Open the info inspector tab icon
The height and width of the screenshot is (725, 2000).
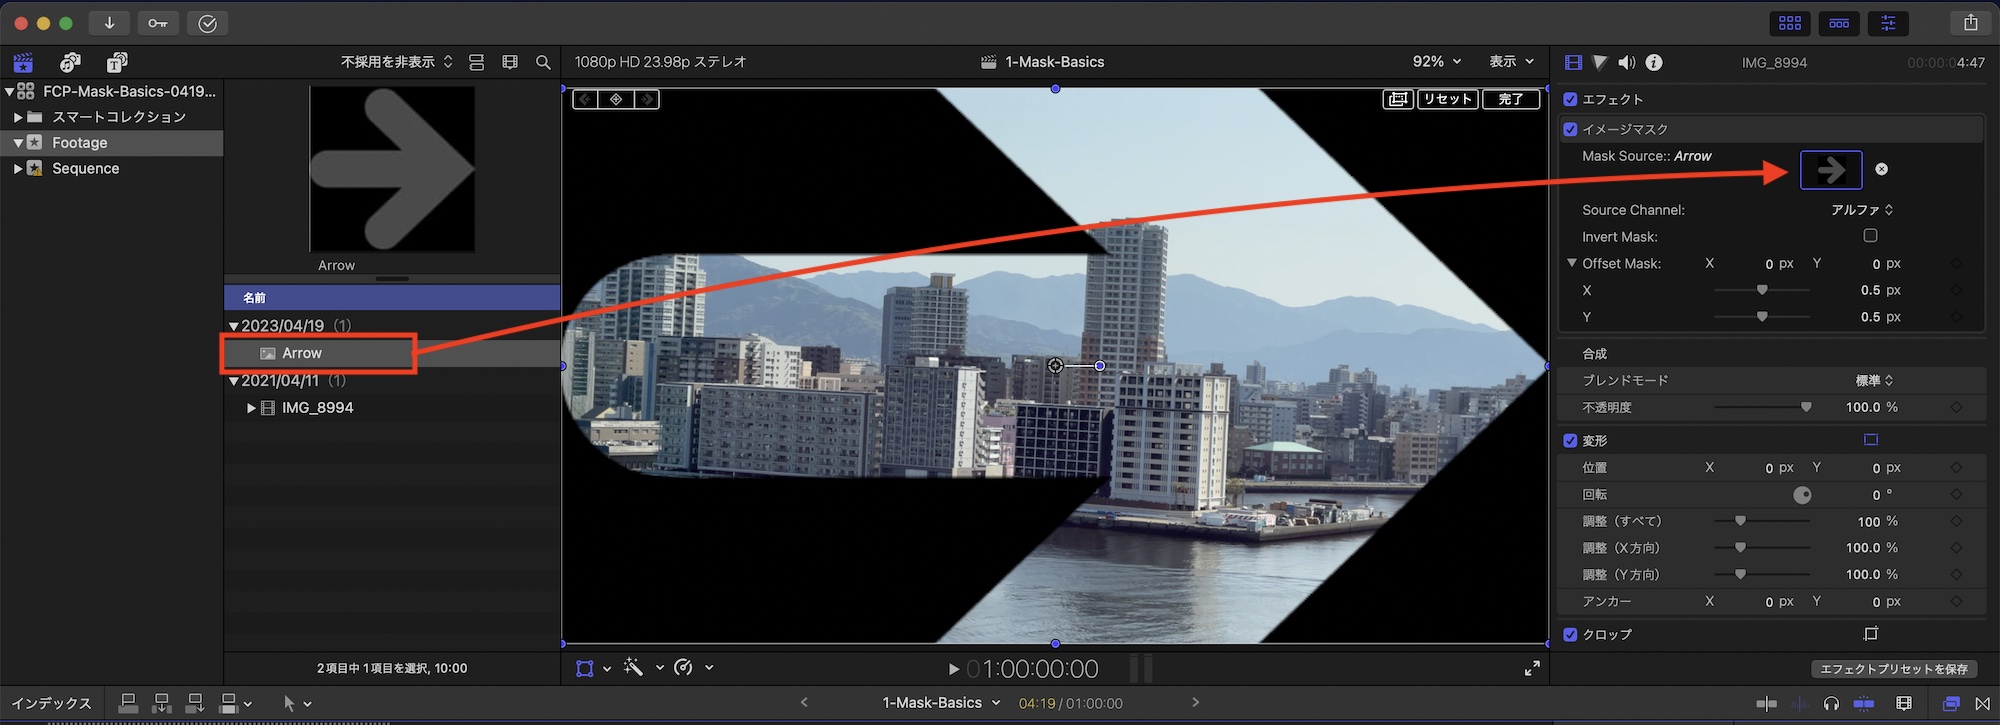pyautogui.click(x=1654, y=62)
